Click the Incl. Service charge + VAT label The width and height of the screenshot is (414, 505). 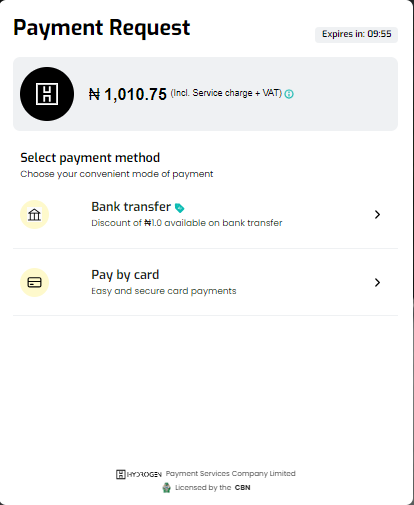pyautogui.click(x=226, y=93)
